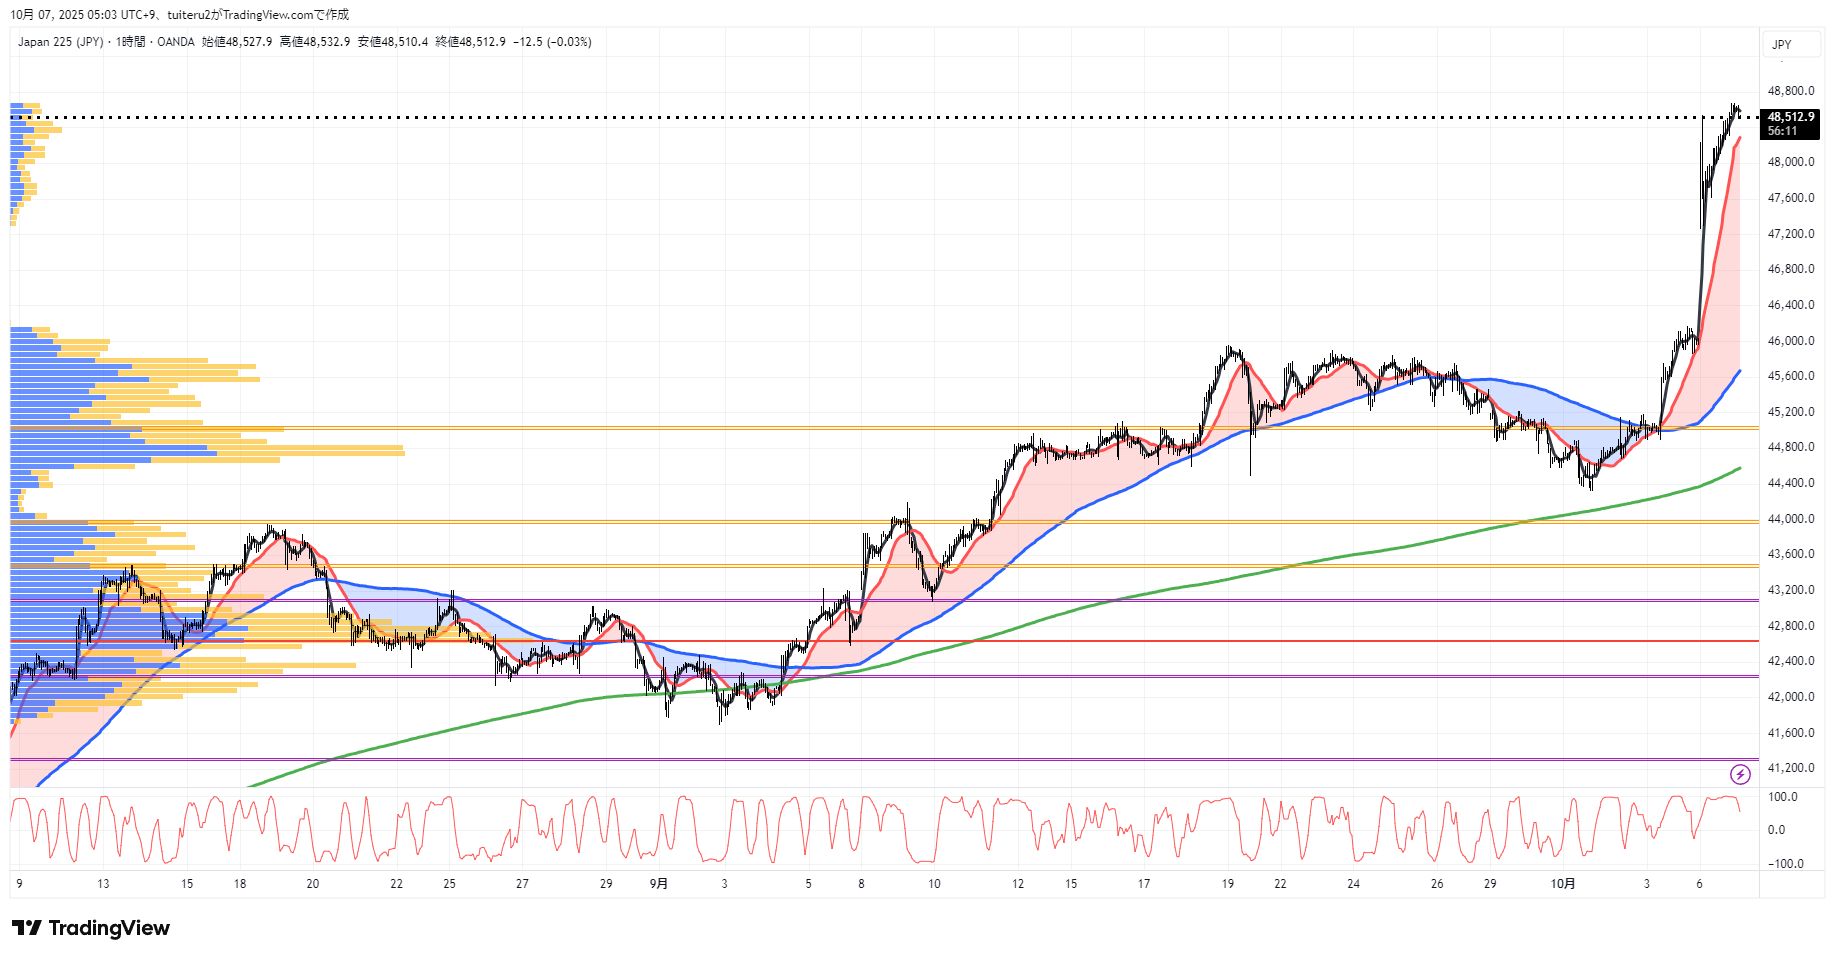Click the 9月 label on the time axis
1835x958 pixels.
coord(659,884)
